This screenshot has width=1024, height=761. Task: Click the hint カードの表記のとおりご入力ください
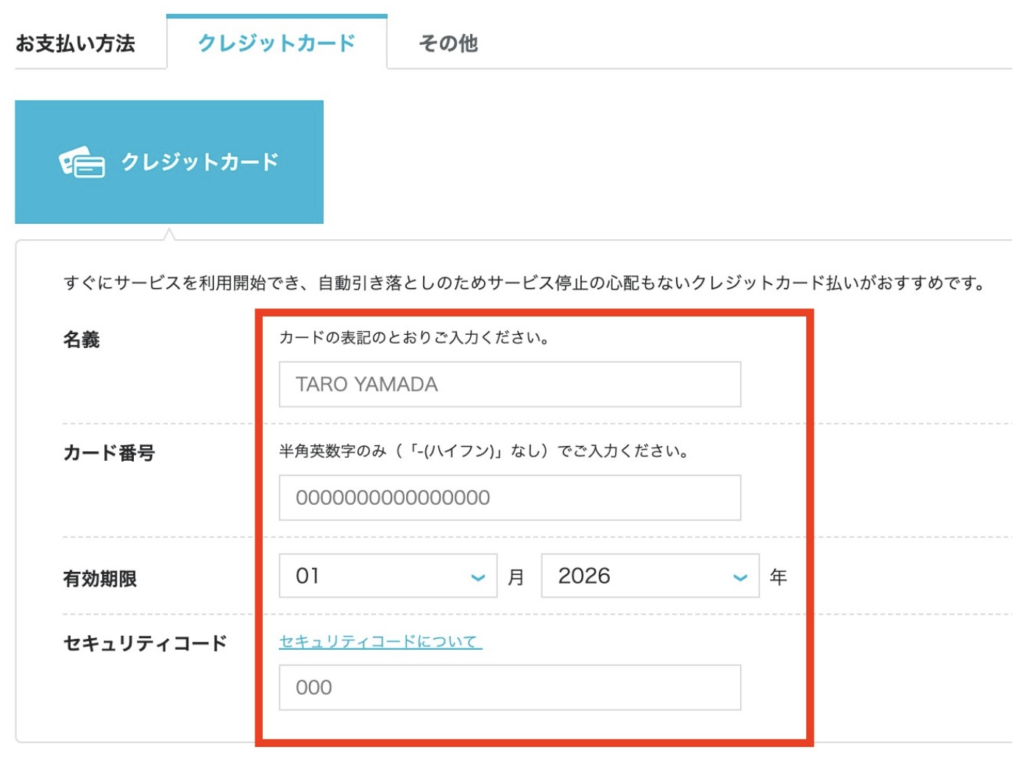click(x=414, y=338)
